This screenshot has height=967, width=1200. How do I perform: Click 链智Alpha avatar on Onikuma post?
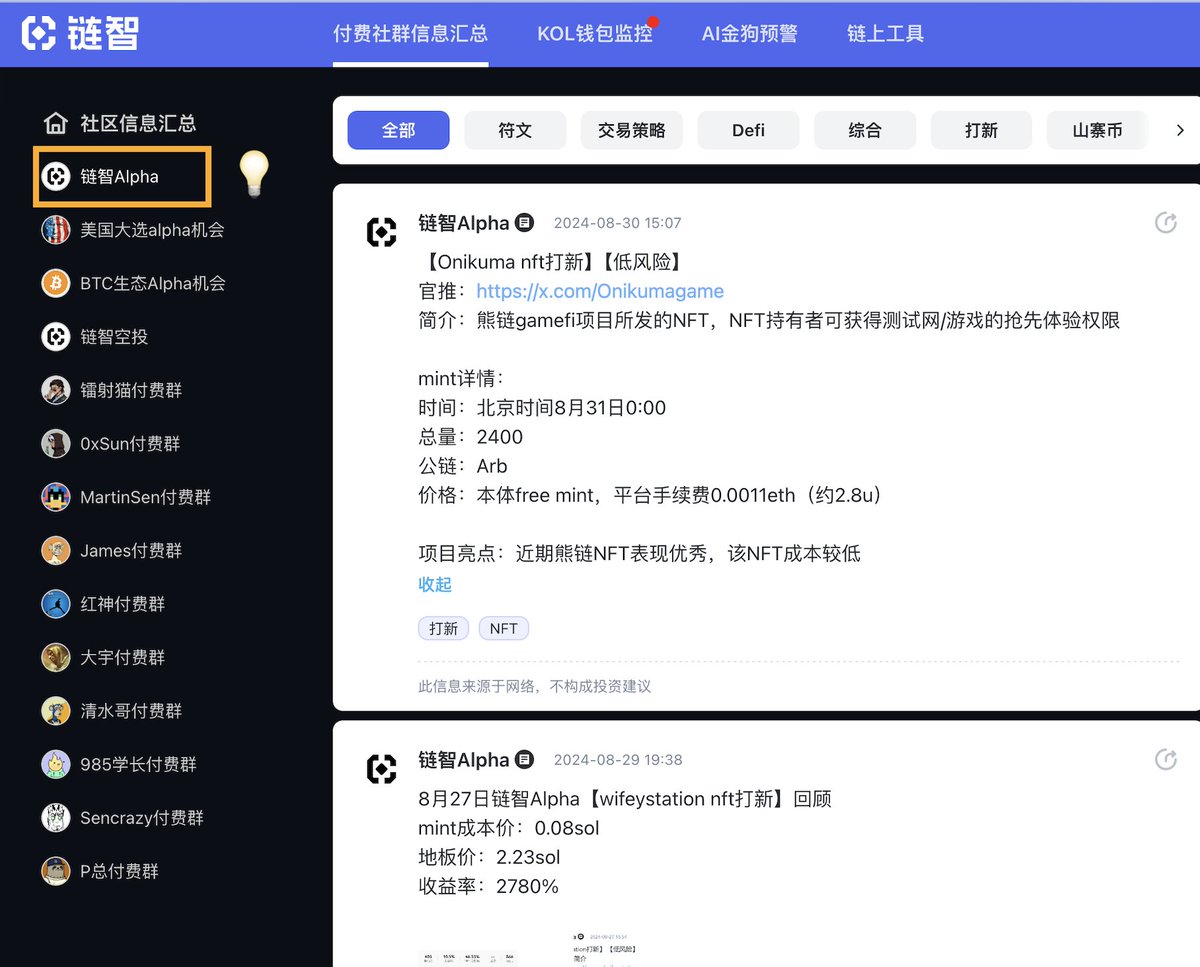click(x=382, y=233)
